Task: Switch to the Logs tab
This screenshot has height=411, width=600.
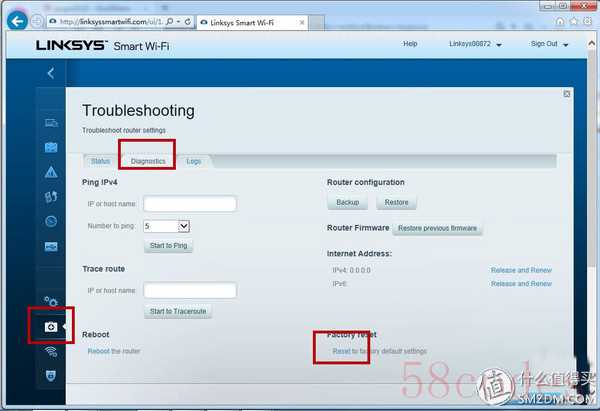Action: pos(193,161)
